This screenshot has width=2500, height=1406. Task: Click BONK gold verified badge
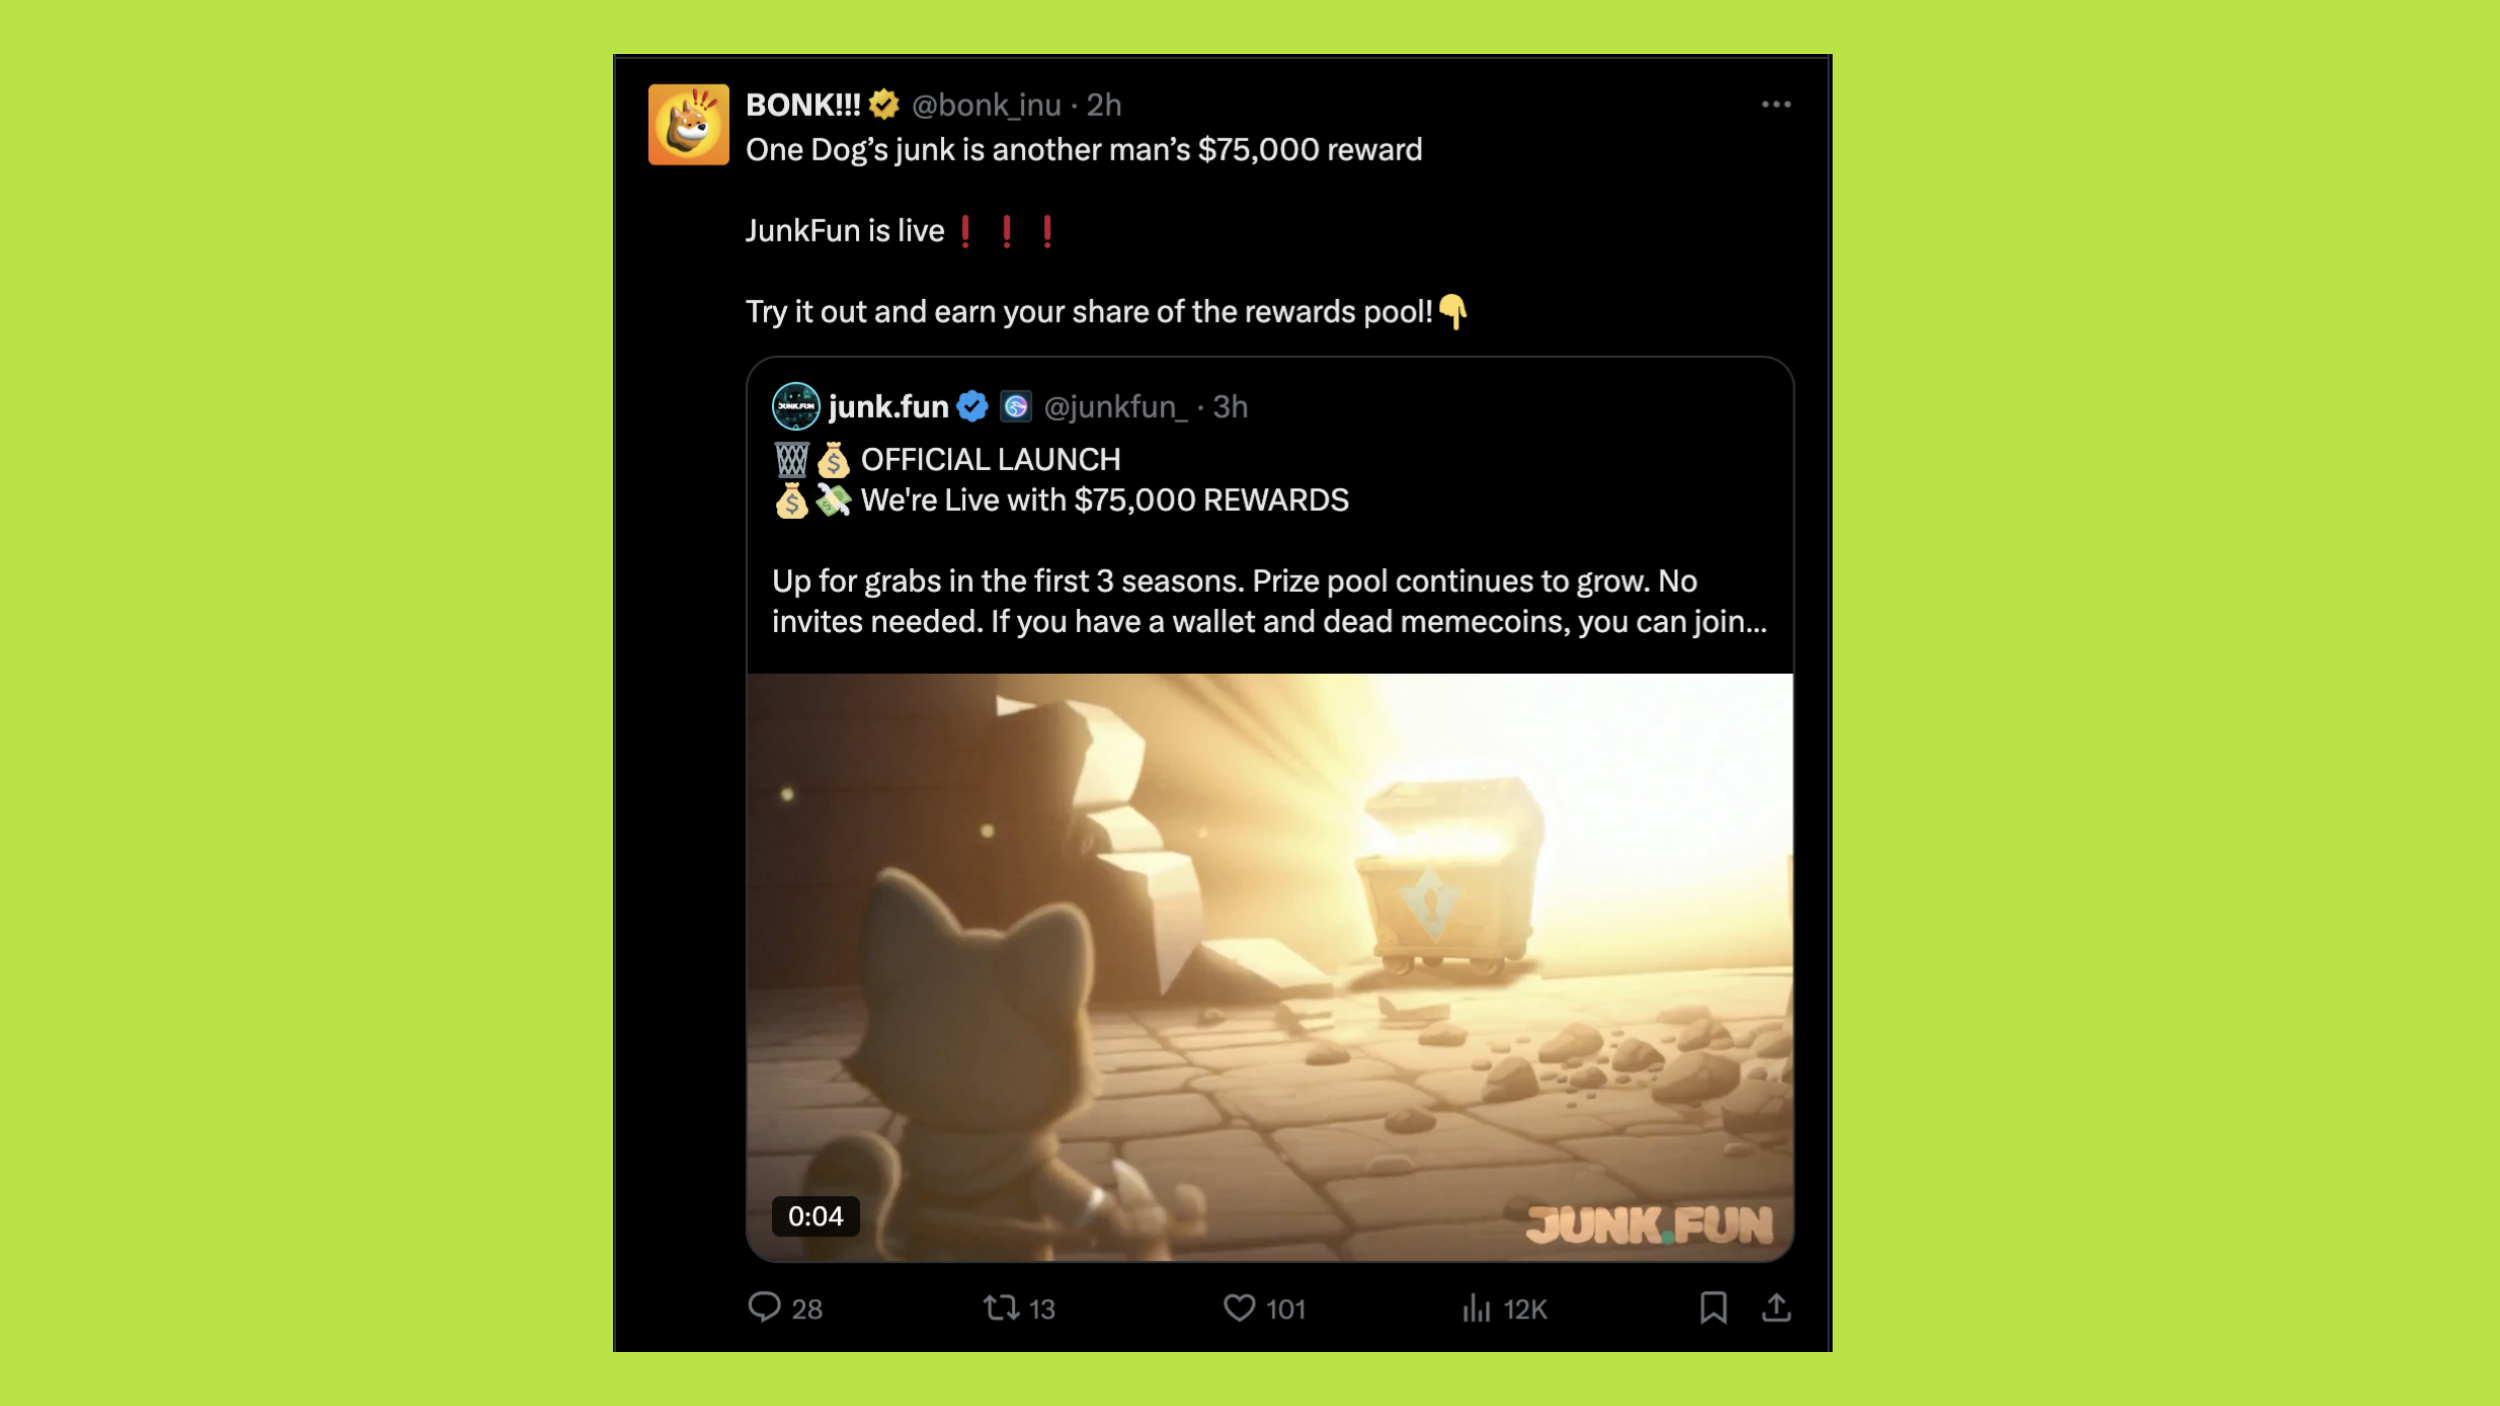pyautogui.click(x=884, y=104)
